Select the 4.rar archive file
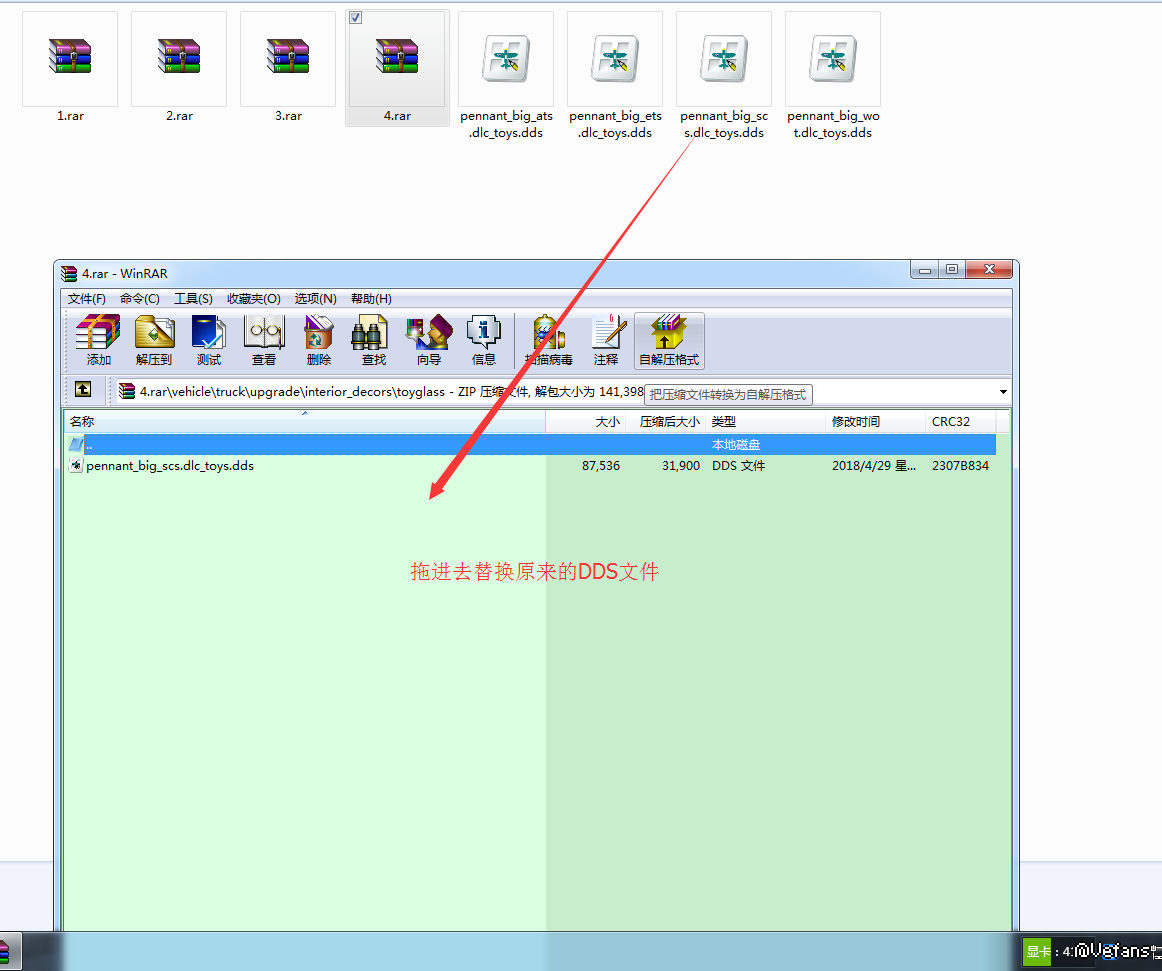This screenshot has height=971, width=1162. pyautogui.click(x=397, y=68)
